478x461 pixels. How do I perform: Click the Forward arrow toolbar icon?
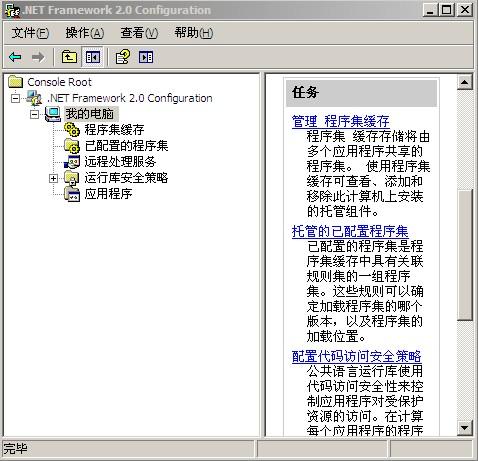coord(38,57)
